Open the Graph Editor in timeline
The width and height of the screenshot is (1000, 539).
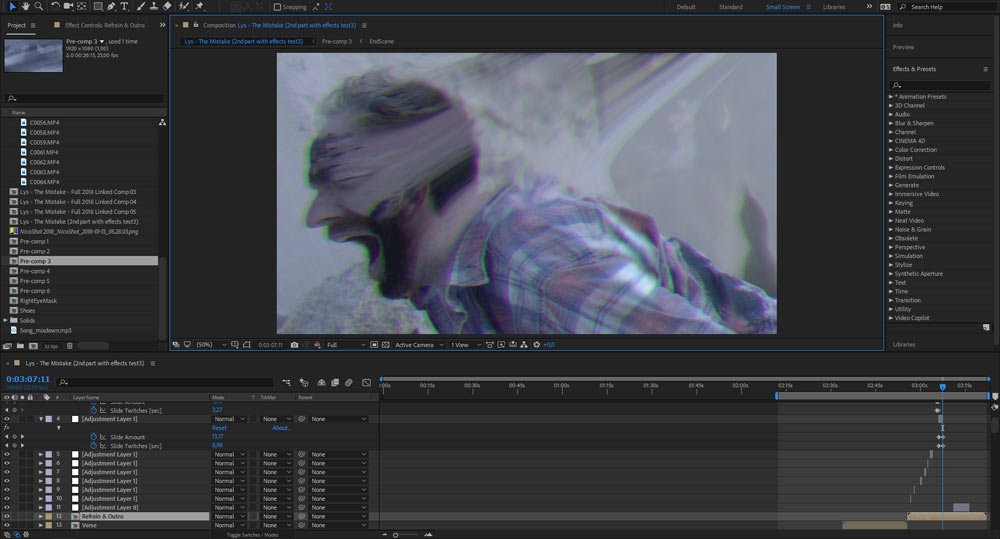coord(364,382)
